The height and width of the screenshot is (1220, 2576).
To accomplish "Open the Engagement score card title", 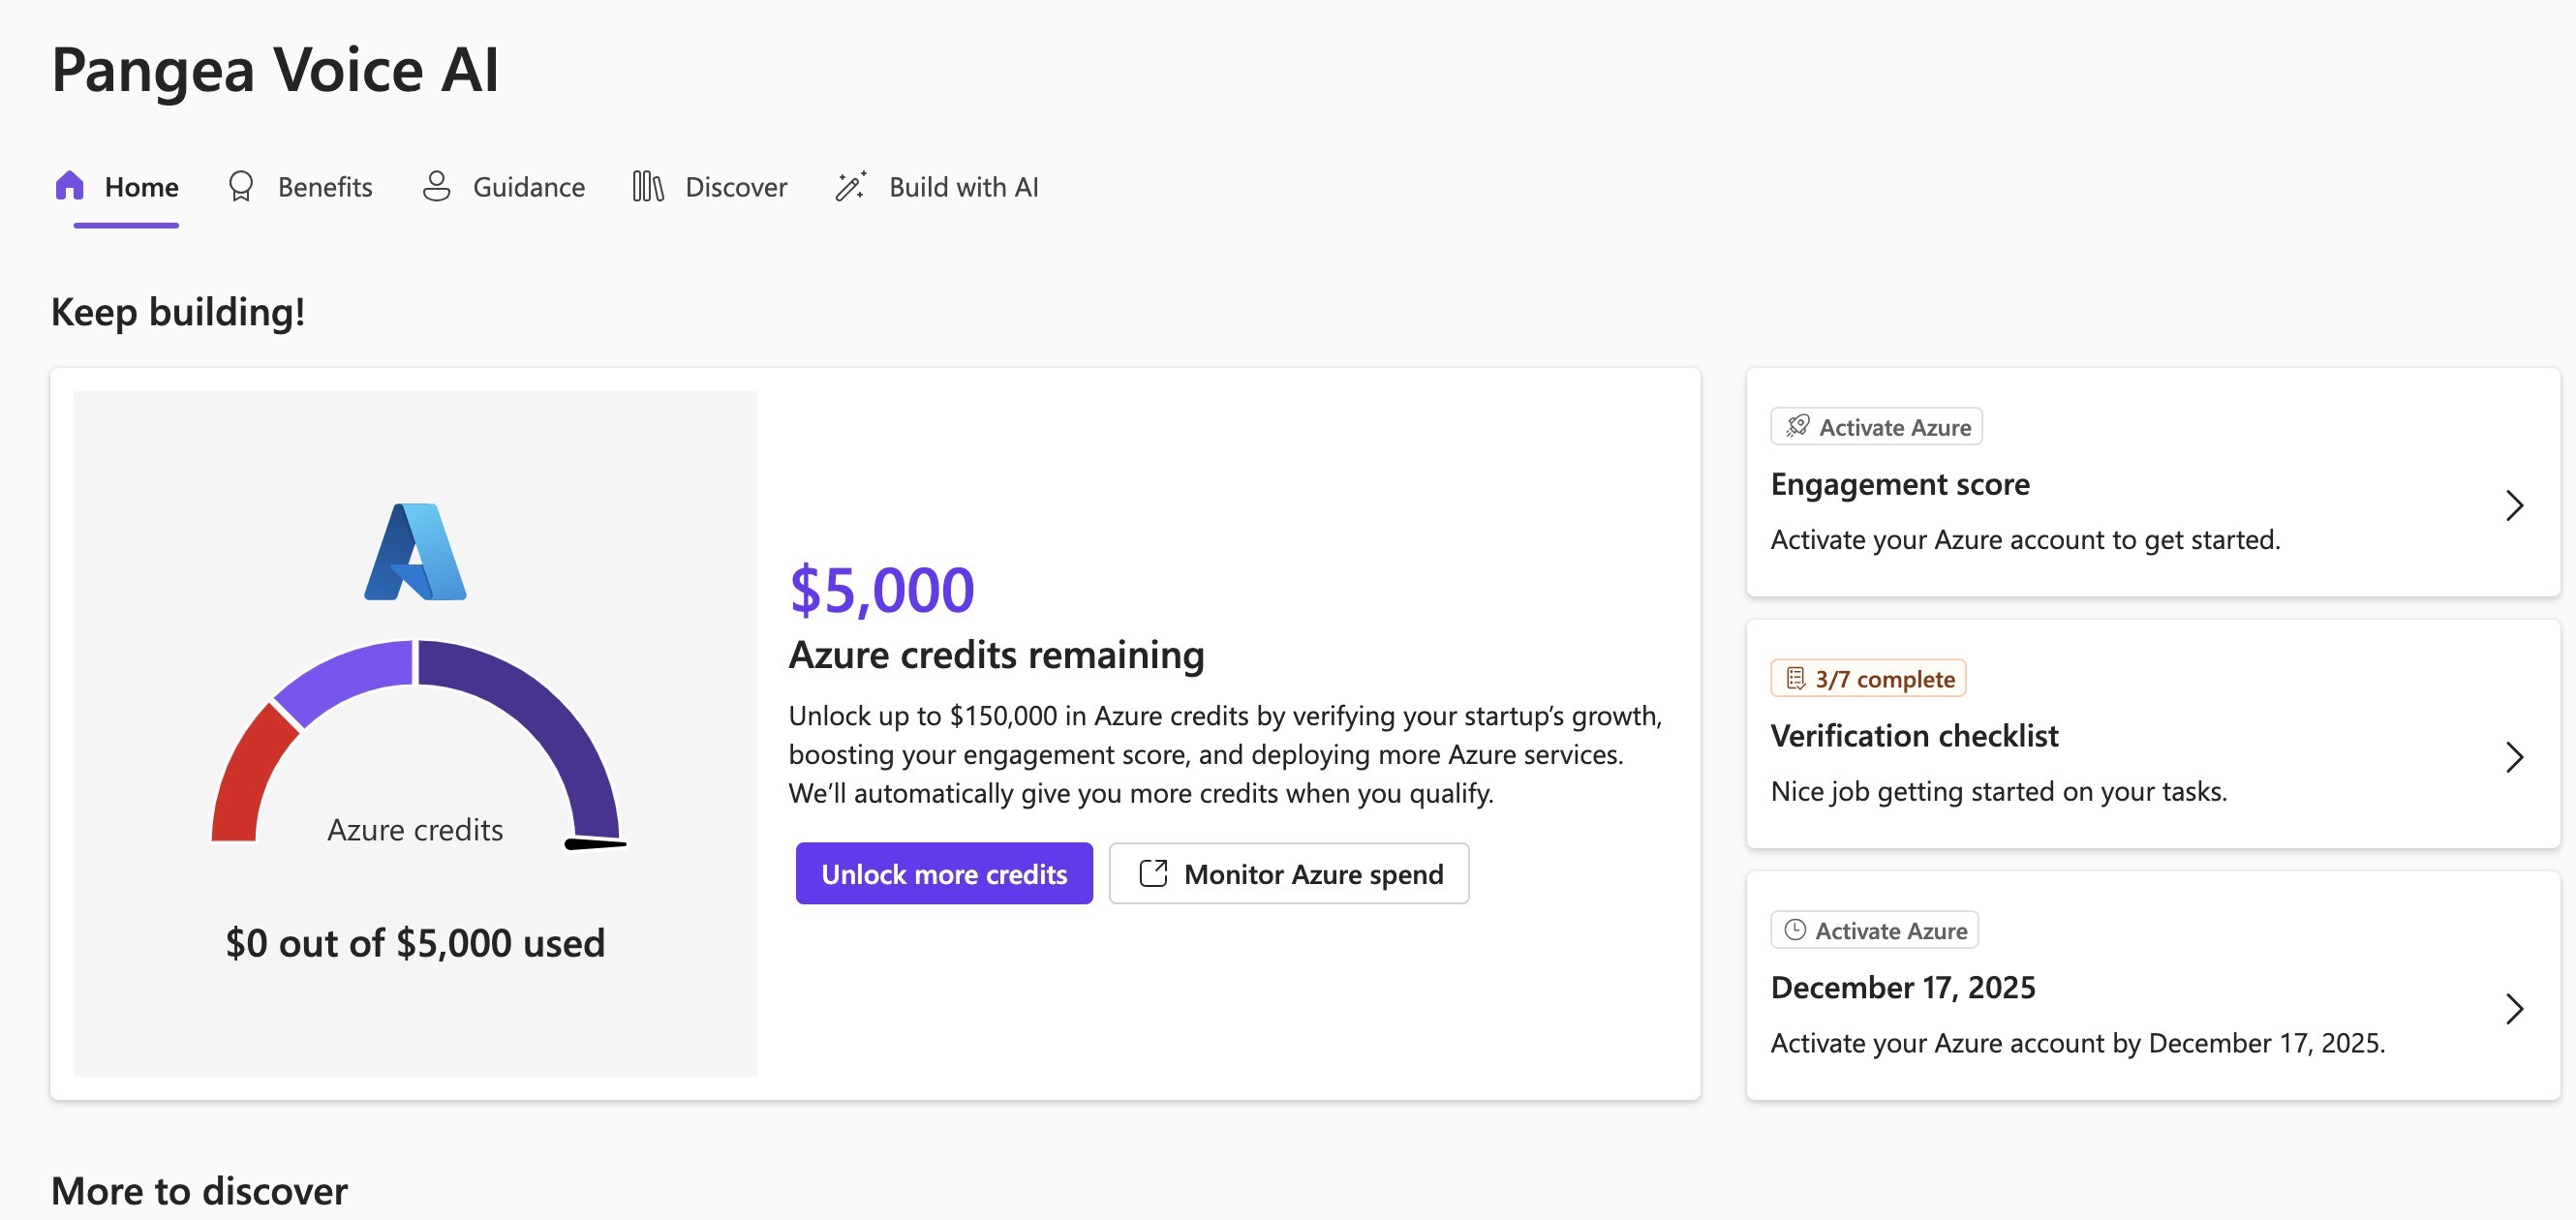I will pos(1900,484).
